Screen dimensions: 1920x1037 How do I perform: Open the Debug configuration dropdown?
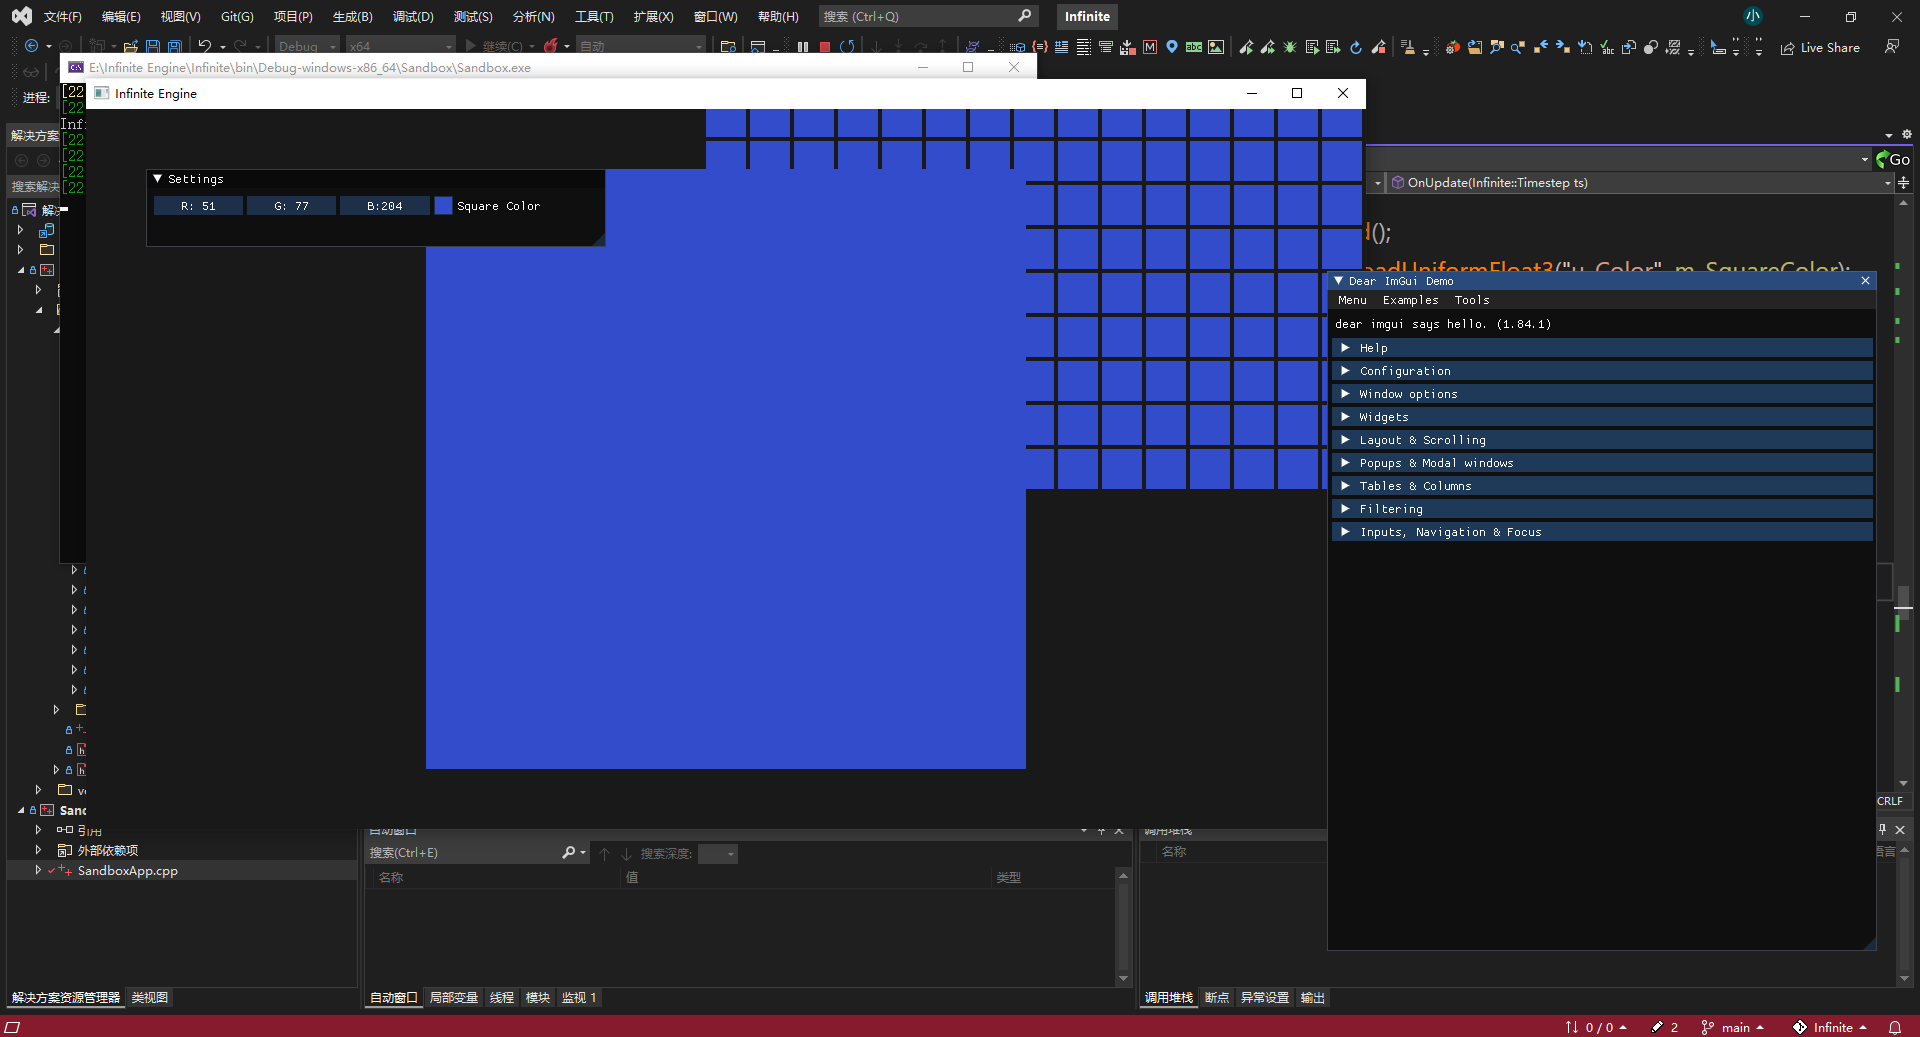(x=307, y=46)
